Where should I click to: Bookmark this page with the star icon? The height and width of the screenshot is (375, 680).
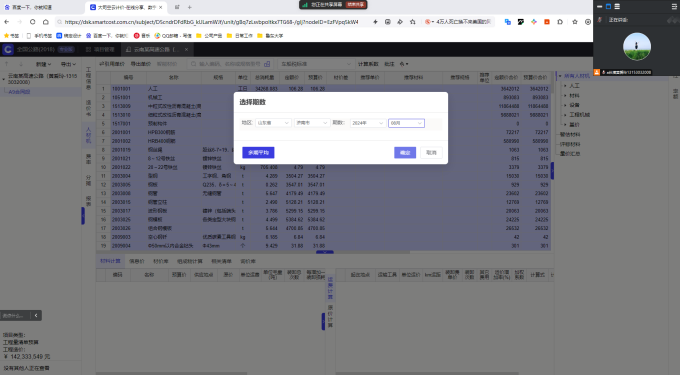tap(412, 22)
